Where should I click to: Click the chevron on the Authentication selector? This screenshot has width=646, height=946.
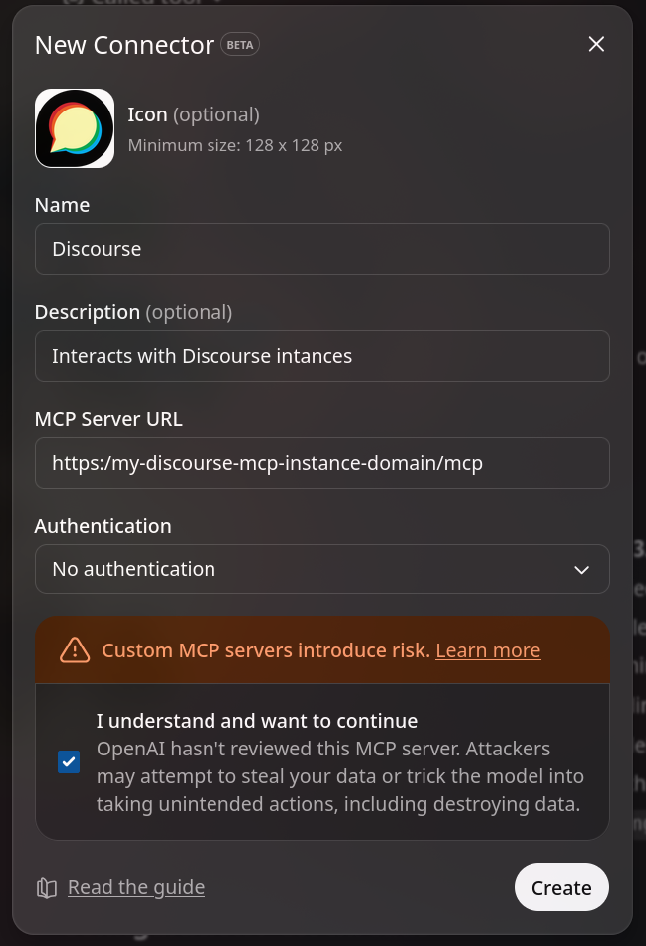tap(581, 569)
